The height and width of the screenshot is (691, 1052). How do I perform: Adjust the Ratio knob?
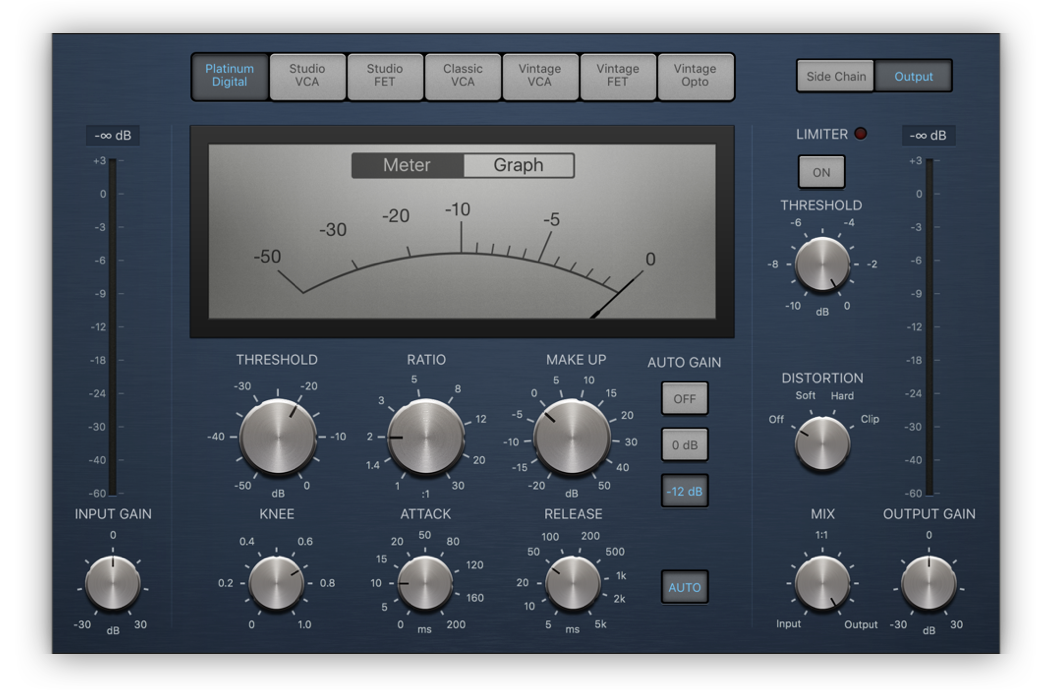tap(426, 436)
